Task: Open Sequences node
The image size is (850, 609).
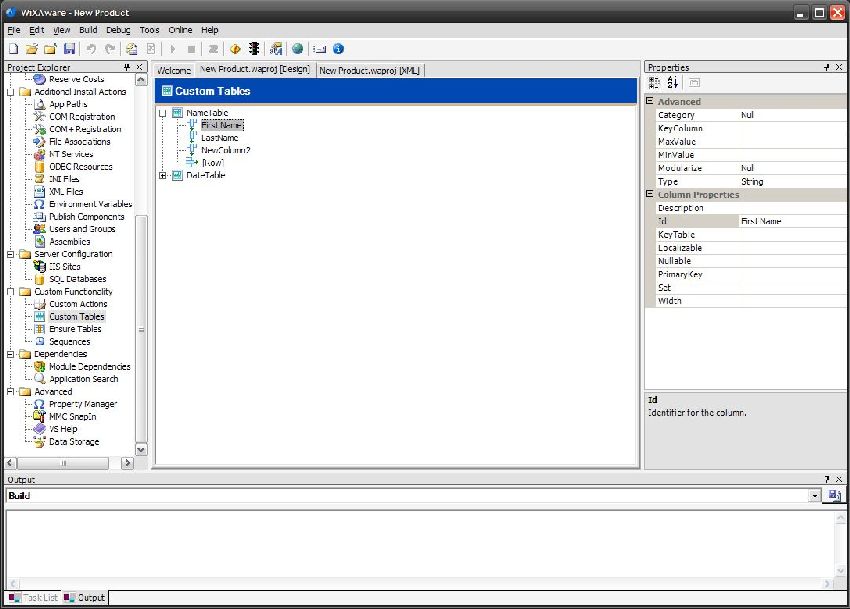Action: (69, 342)
